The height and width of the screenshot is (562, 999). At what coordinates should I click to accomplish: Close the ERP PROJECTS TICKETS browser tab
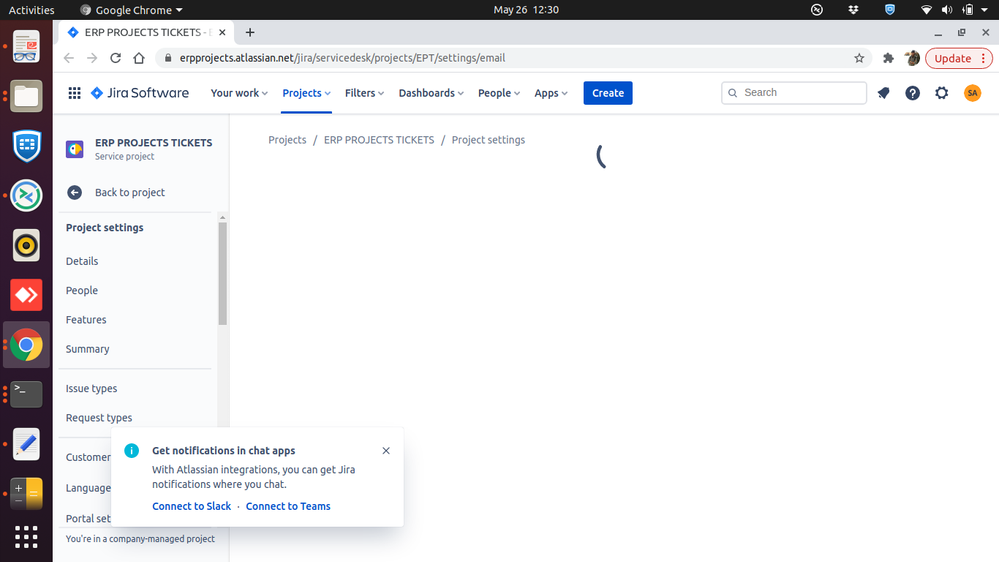222,32
